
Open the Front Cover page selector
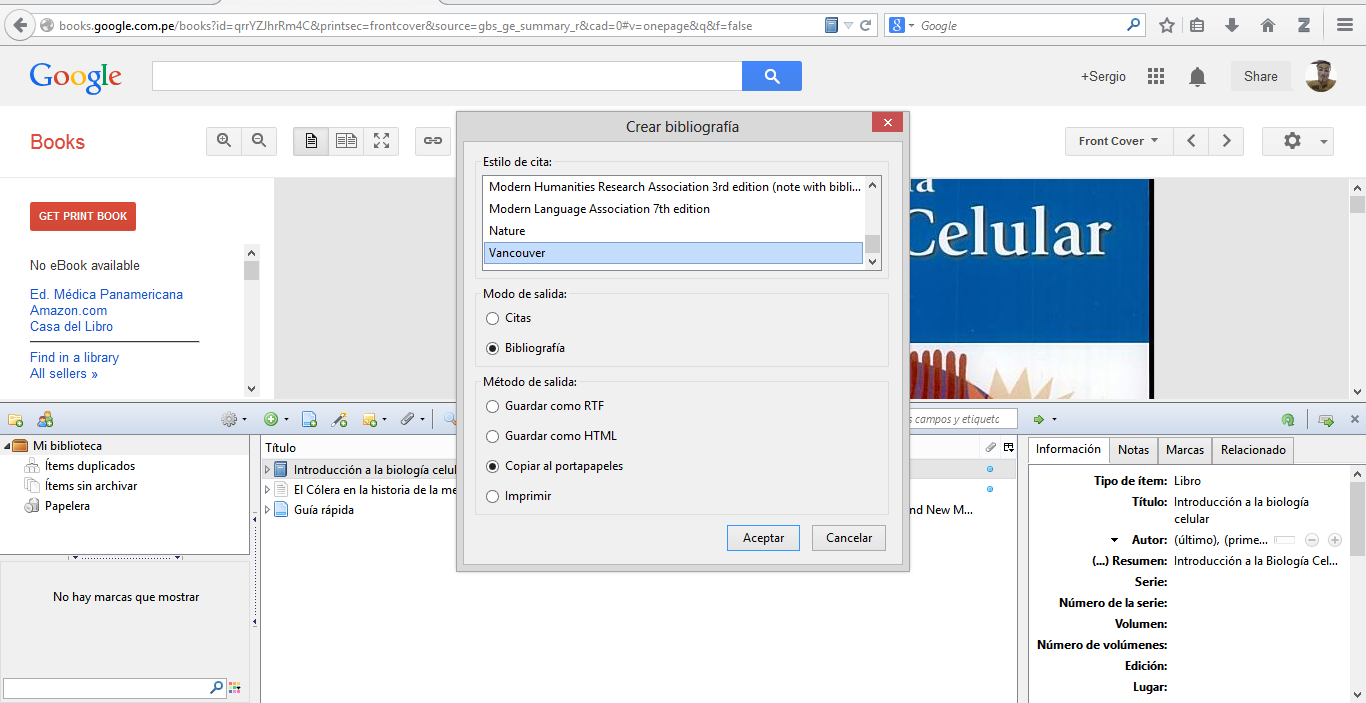point(1117,141)
